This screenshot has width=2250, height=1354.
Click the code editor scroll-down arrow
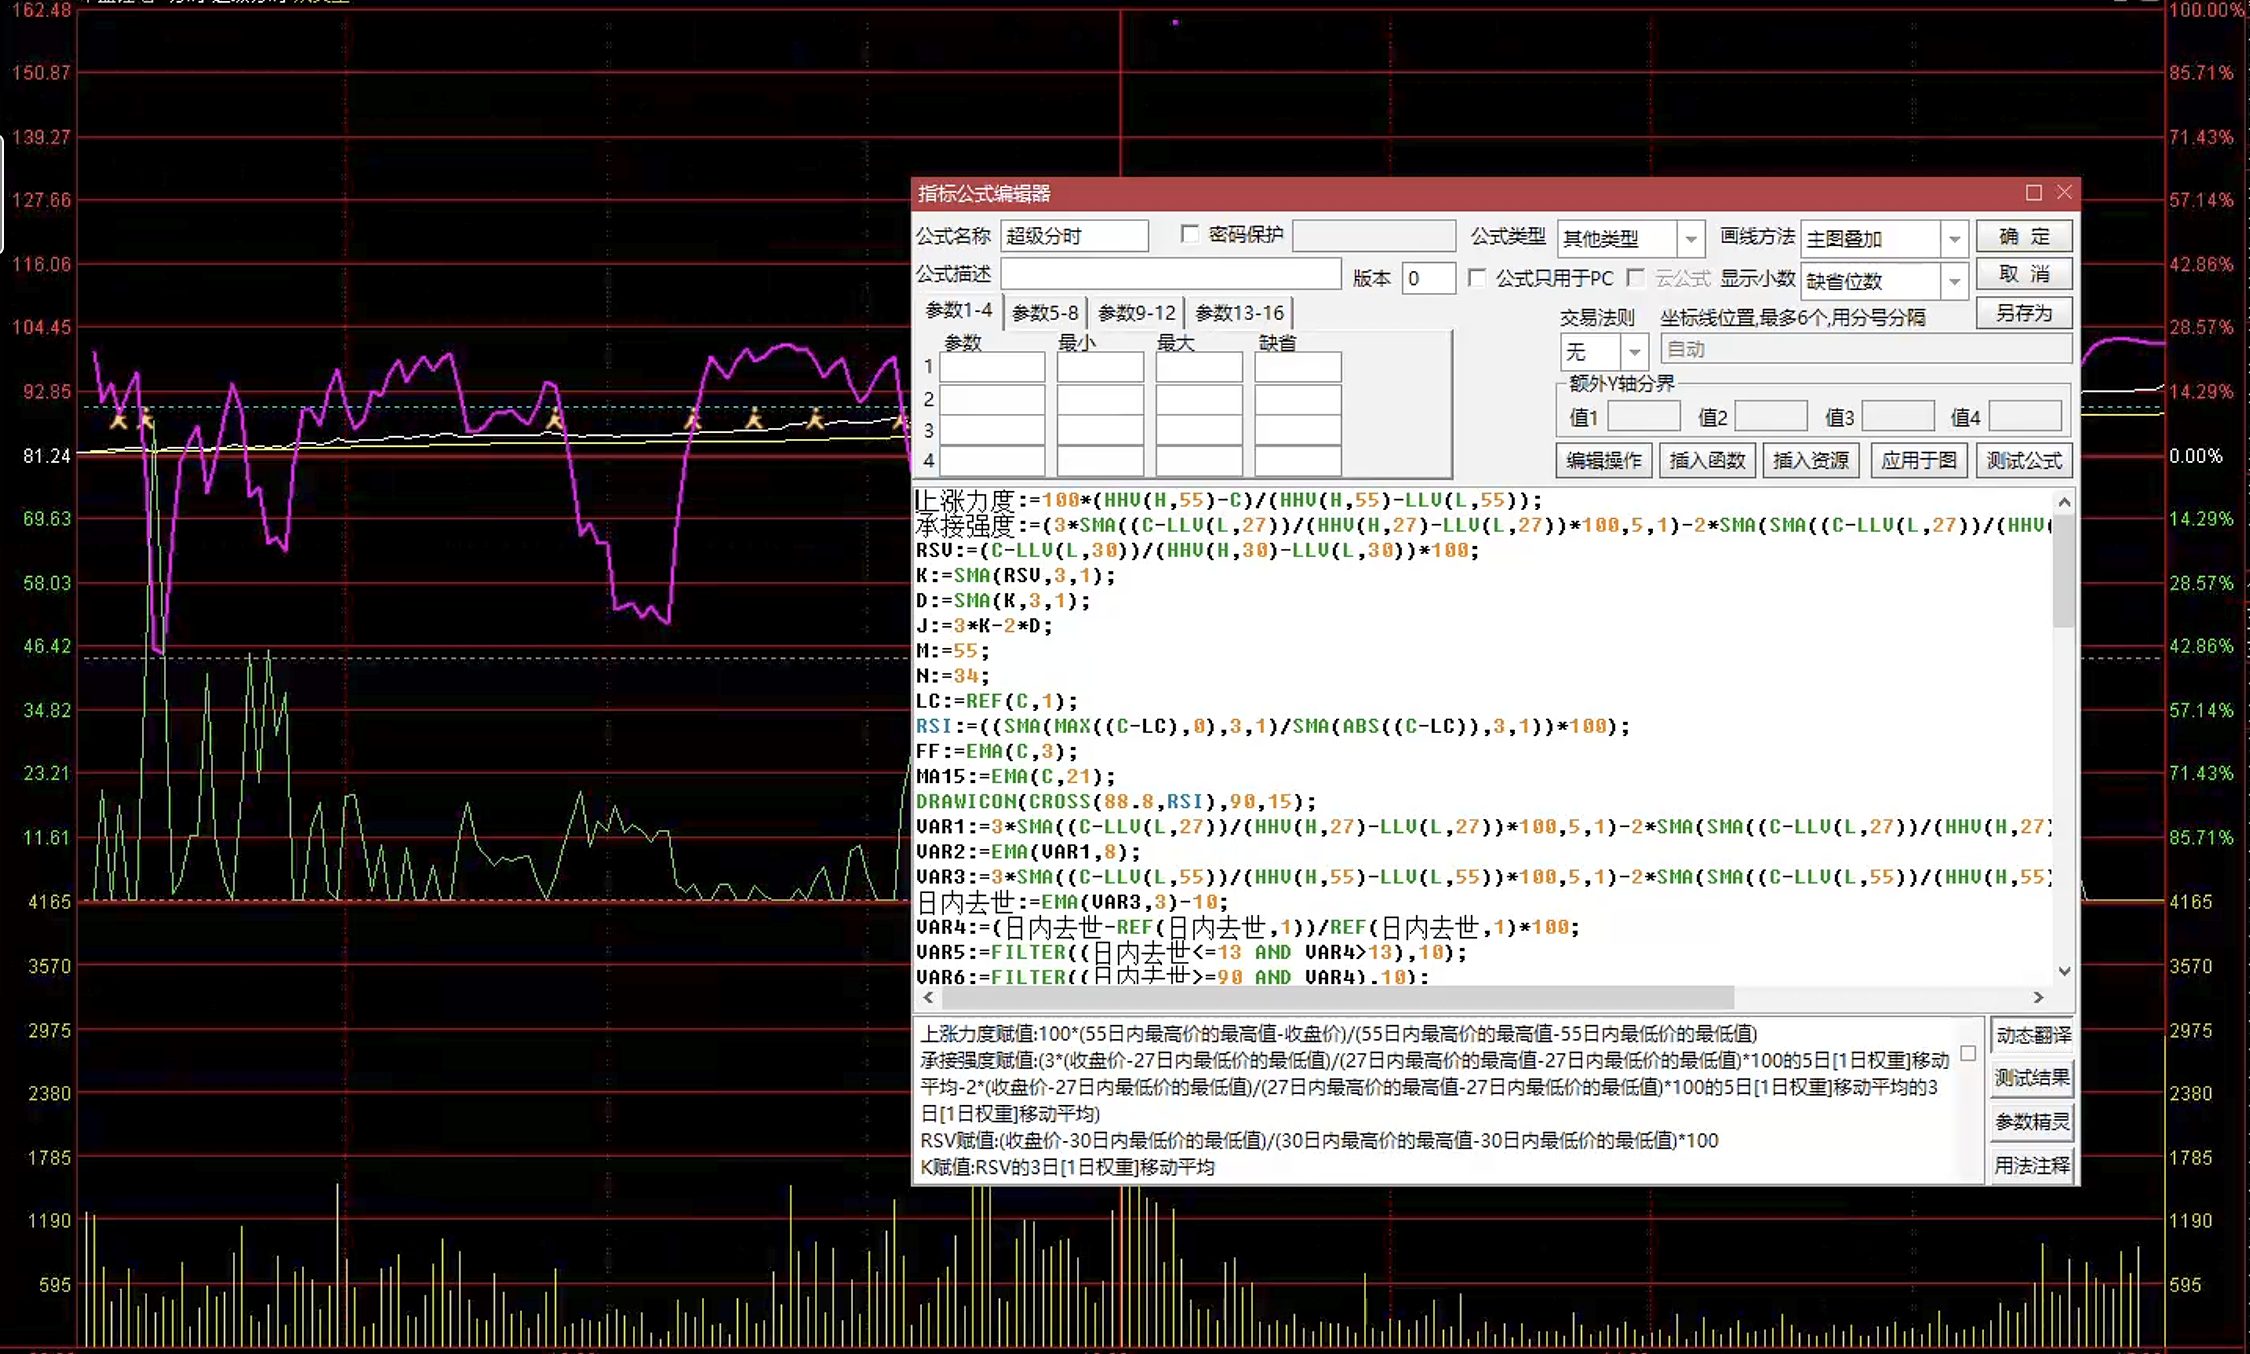coord(2064,971)
